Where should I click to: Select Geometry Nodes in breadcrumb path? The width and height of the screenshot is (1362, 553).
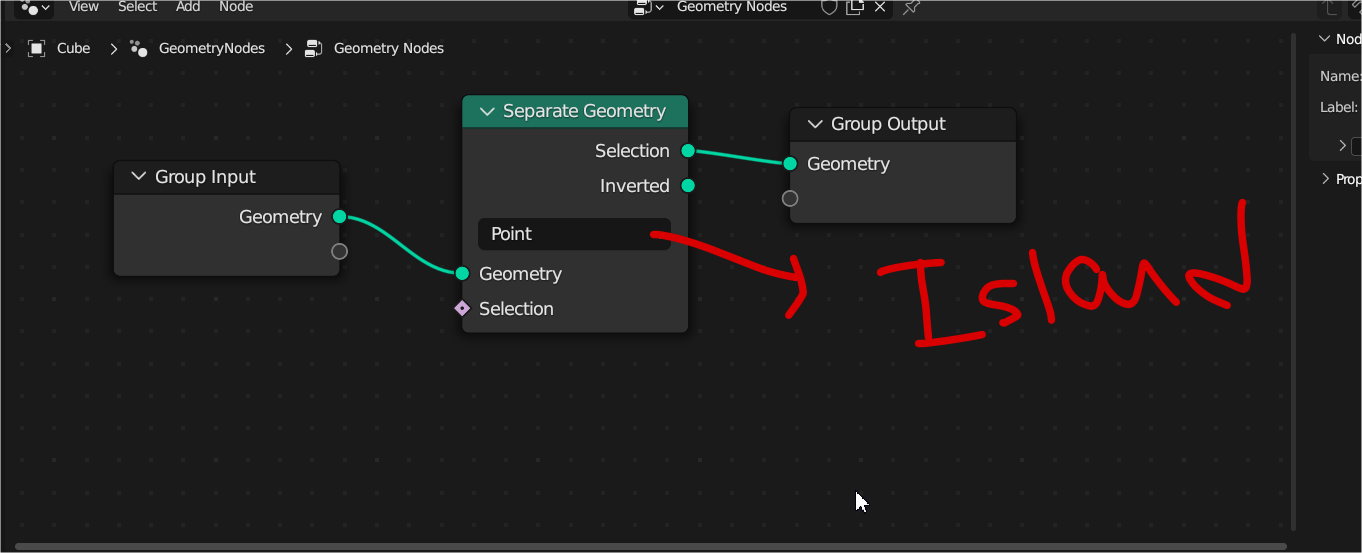[389, 48]
